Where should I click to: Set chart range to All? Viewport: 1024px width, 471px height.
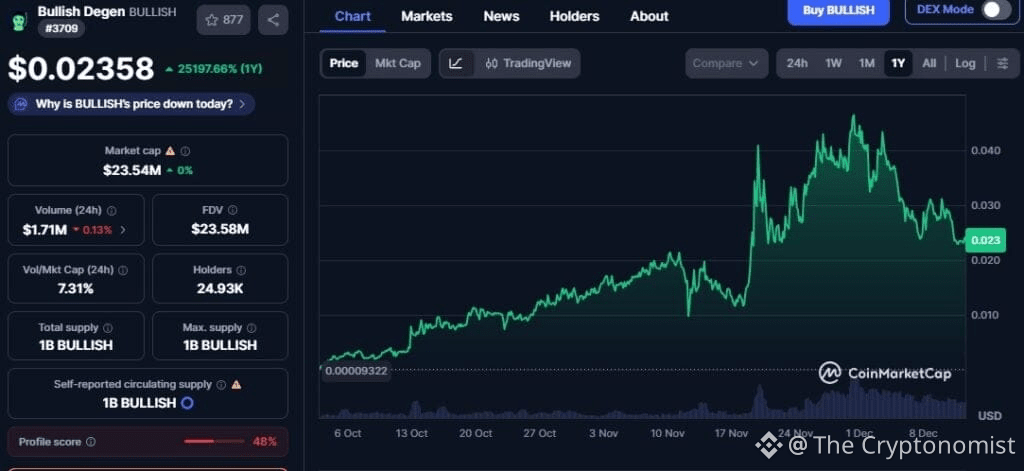[x=929, y=63]
